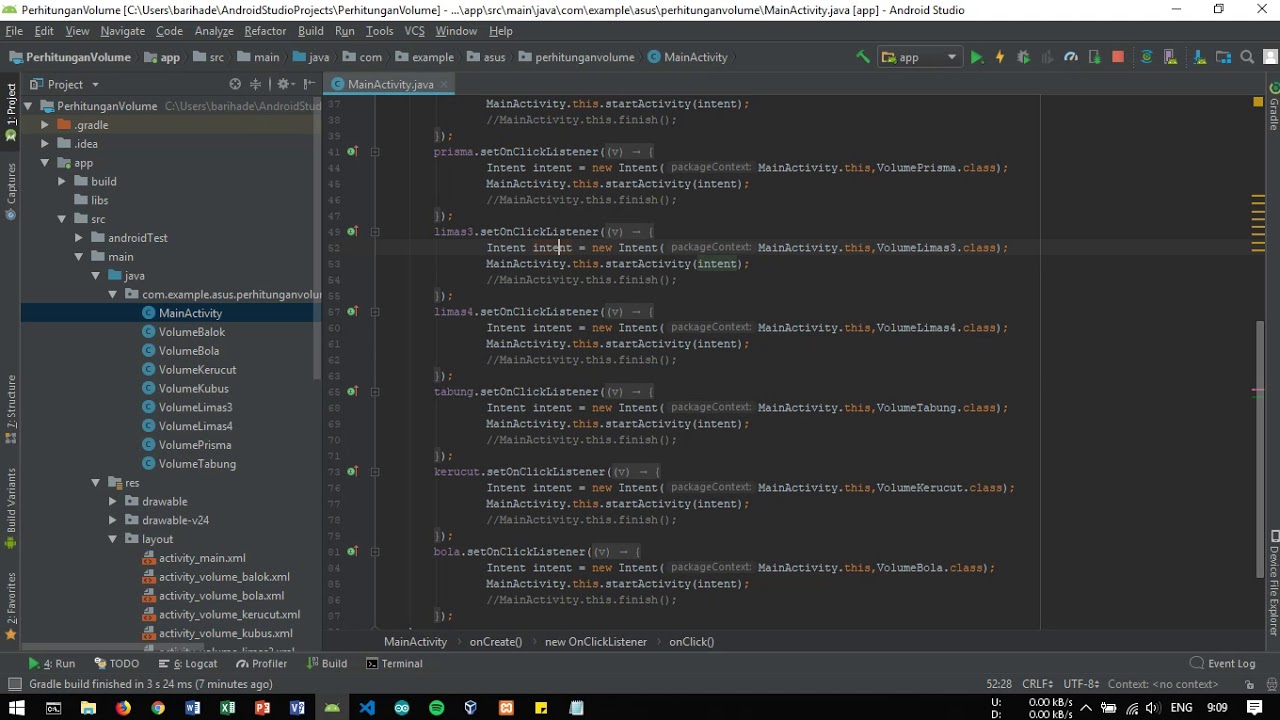Click override gutter icon at prisma line 41

tap(352, 152)
